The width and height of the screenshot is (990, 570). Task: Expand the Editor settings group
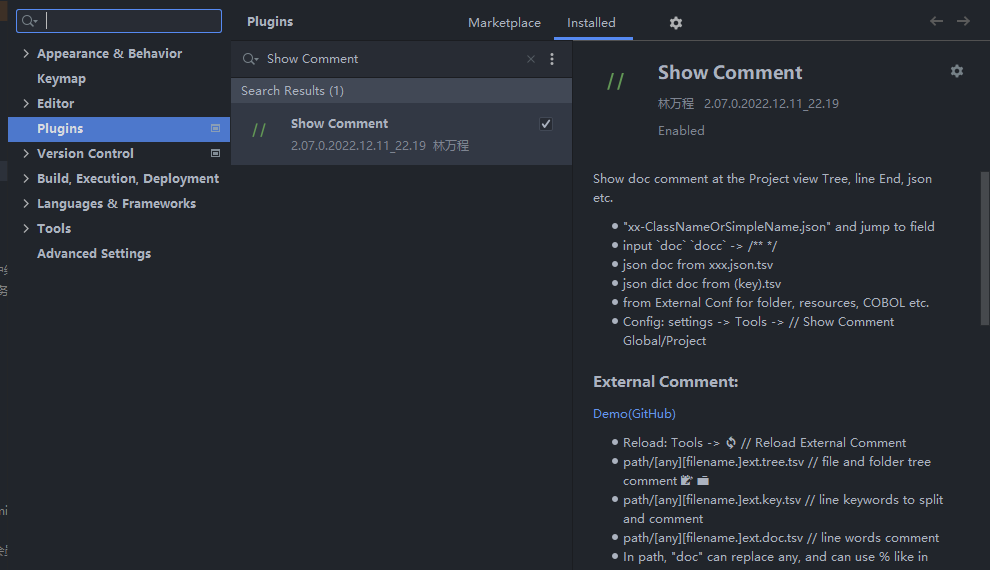[x=26, y=104]
